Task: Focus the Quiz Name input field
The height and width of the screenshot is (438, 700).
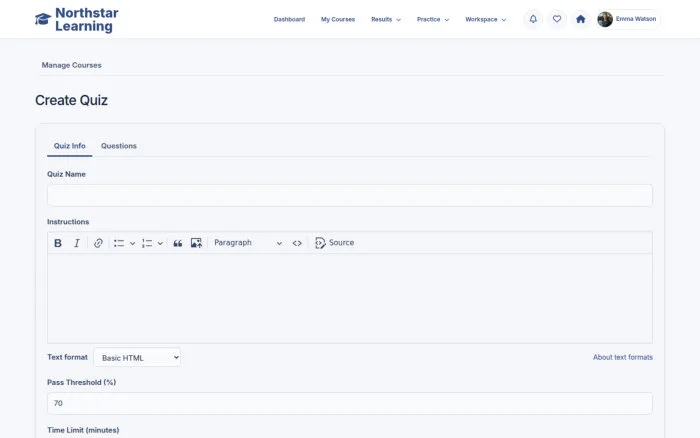Action: pos(350,195)
